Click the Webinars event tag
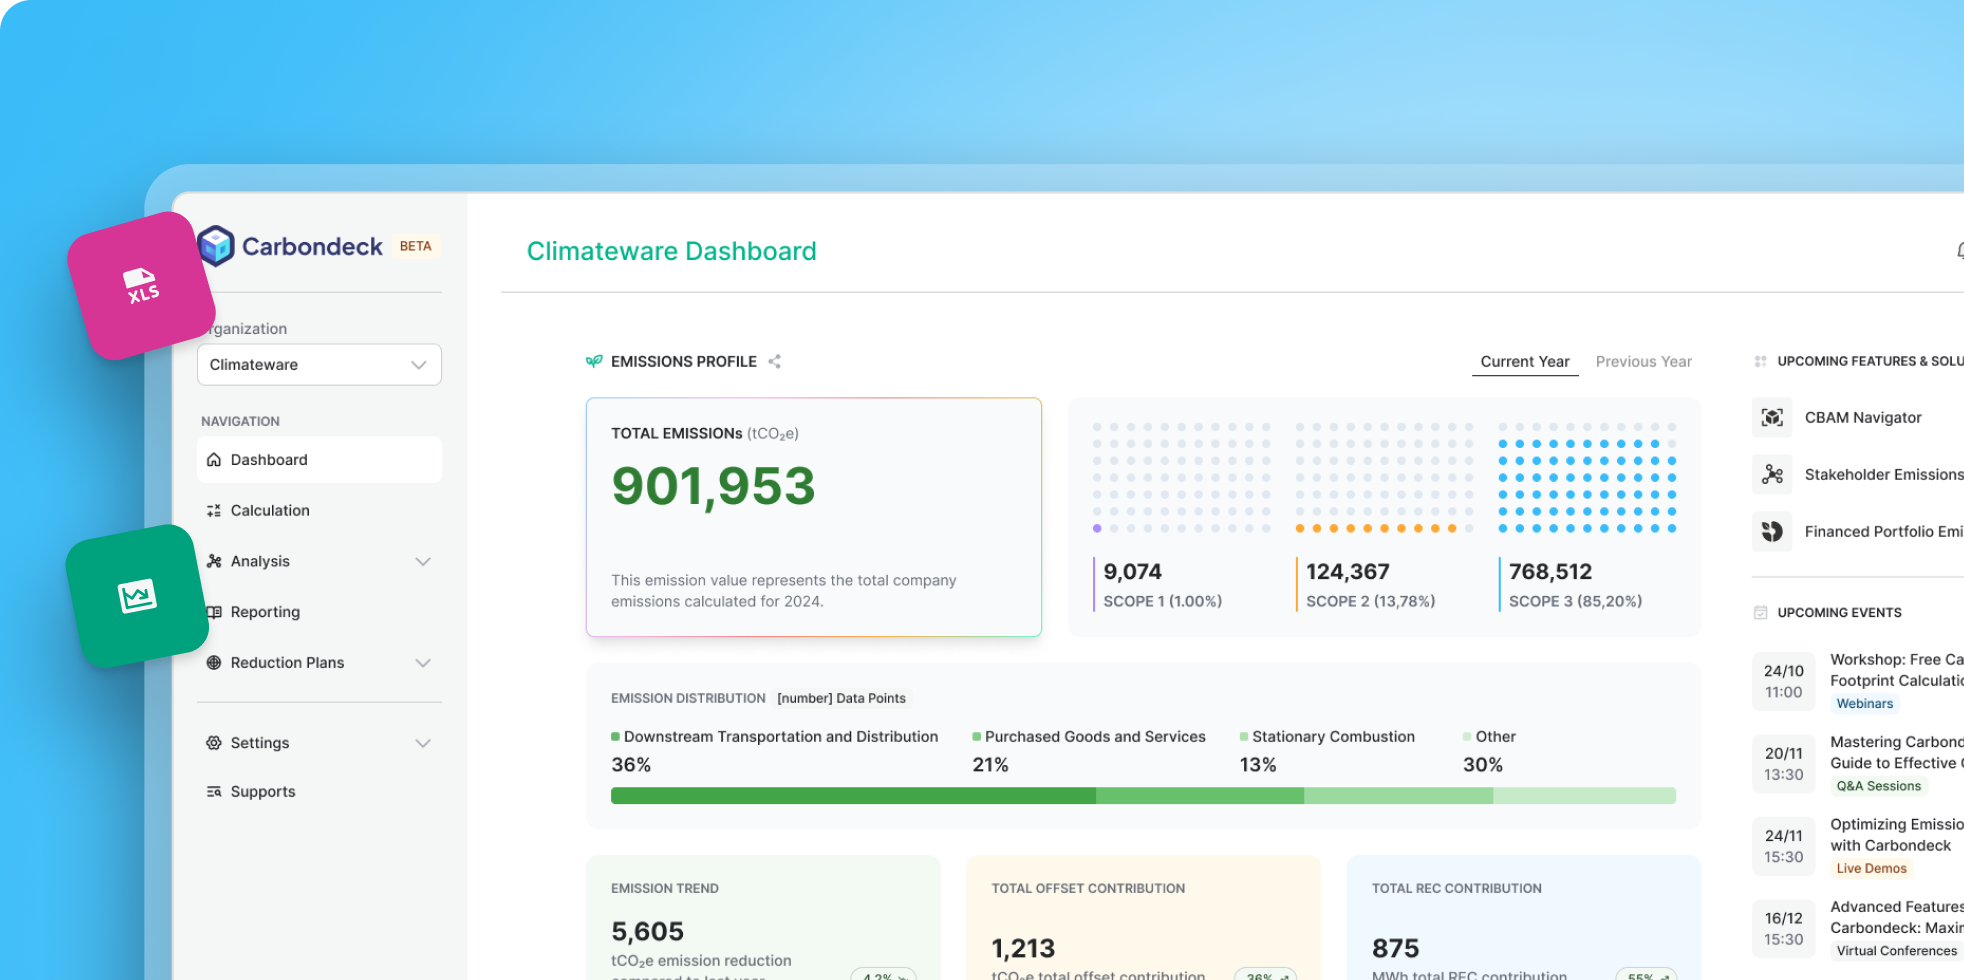This screenshot has height=980, width=1964. pyautogui.click(x=1864, y=704)
